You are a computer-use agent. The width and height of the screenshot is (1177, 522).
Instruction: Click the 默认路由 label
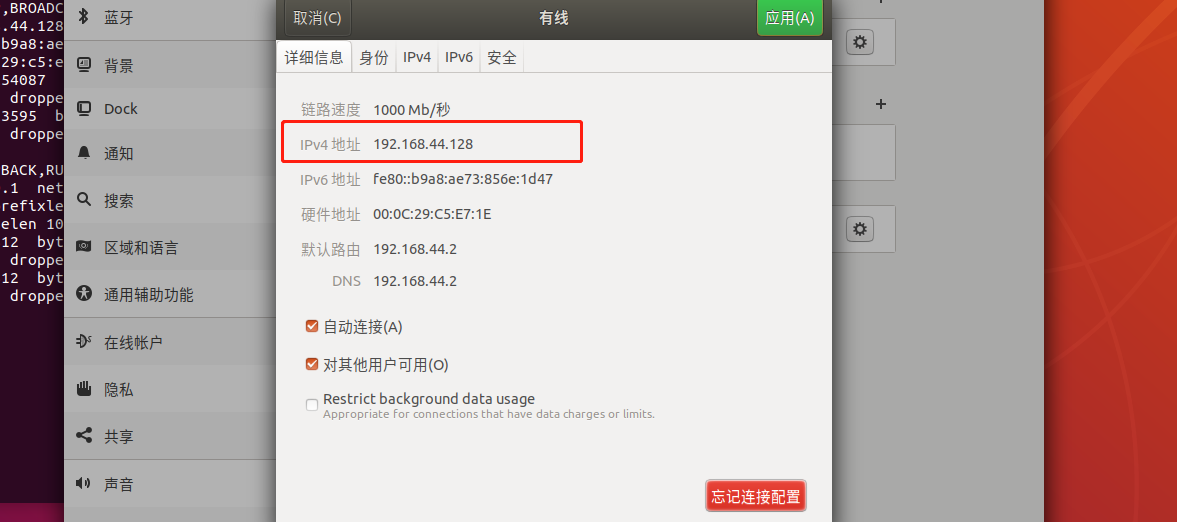(331, 249)
